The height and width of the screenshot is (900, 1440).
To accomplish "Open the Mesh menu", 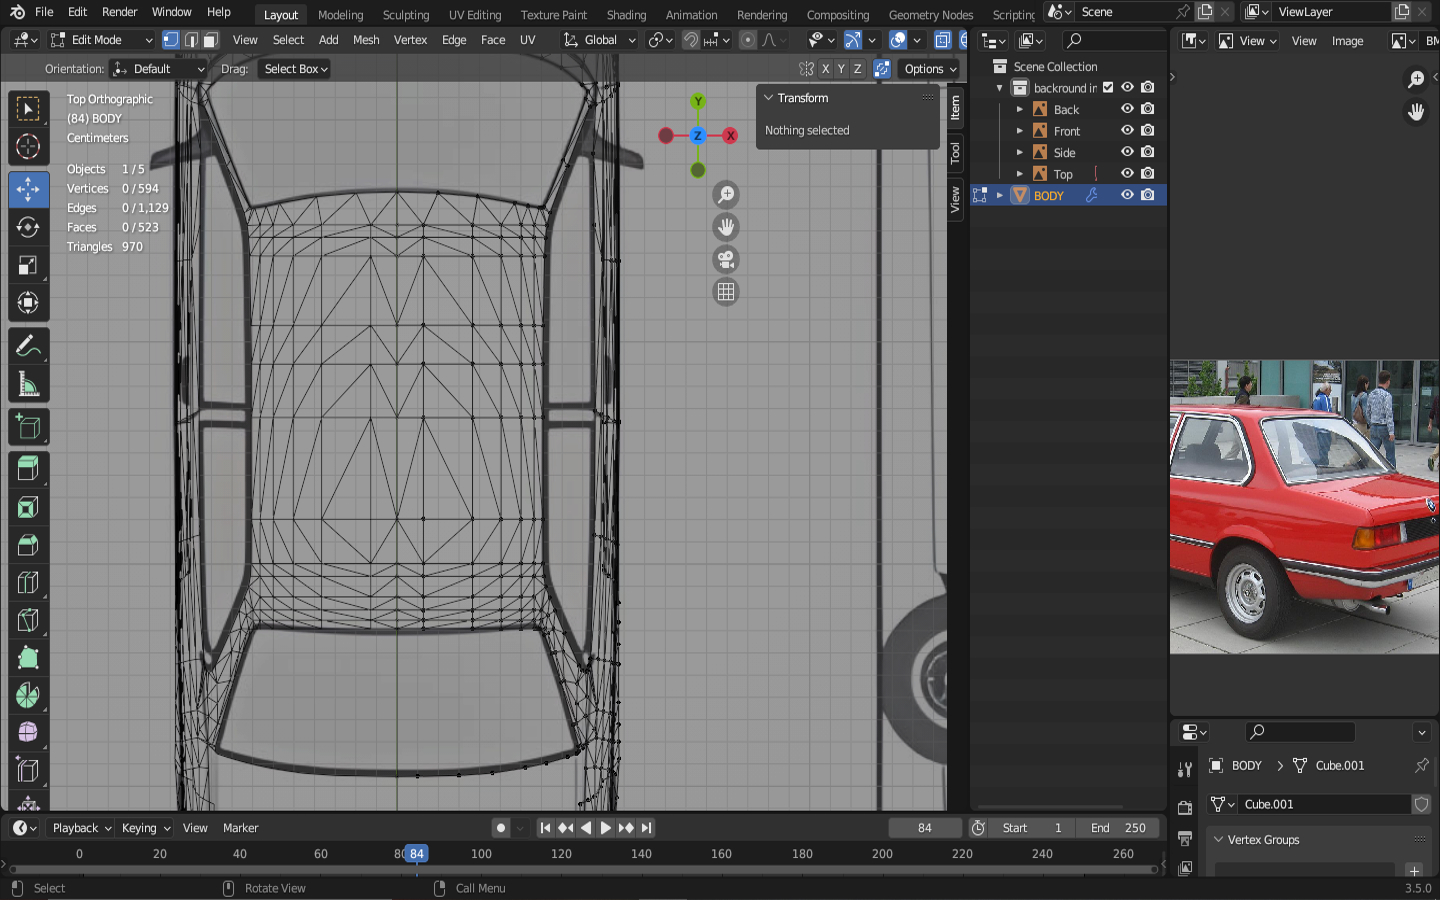I will 366,40.
